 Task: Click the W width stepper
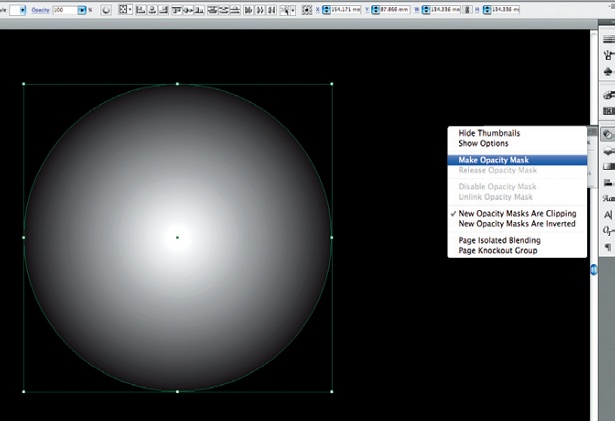click(426, 10)
